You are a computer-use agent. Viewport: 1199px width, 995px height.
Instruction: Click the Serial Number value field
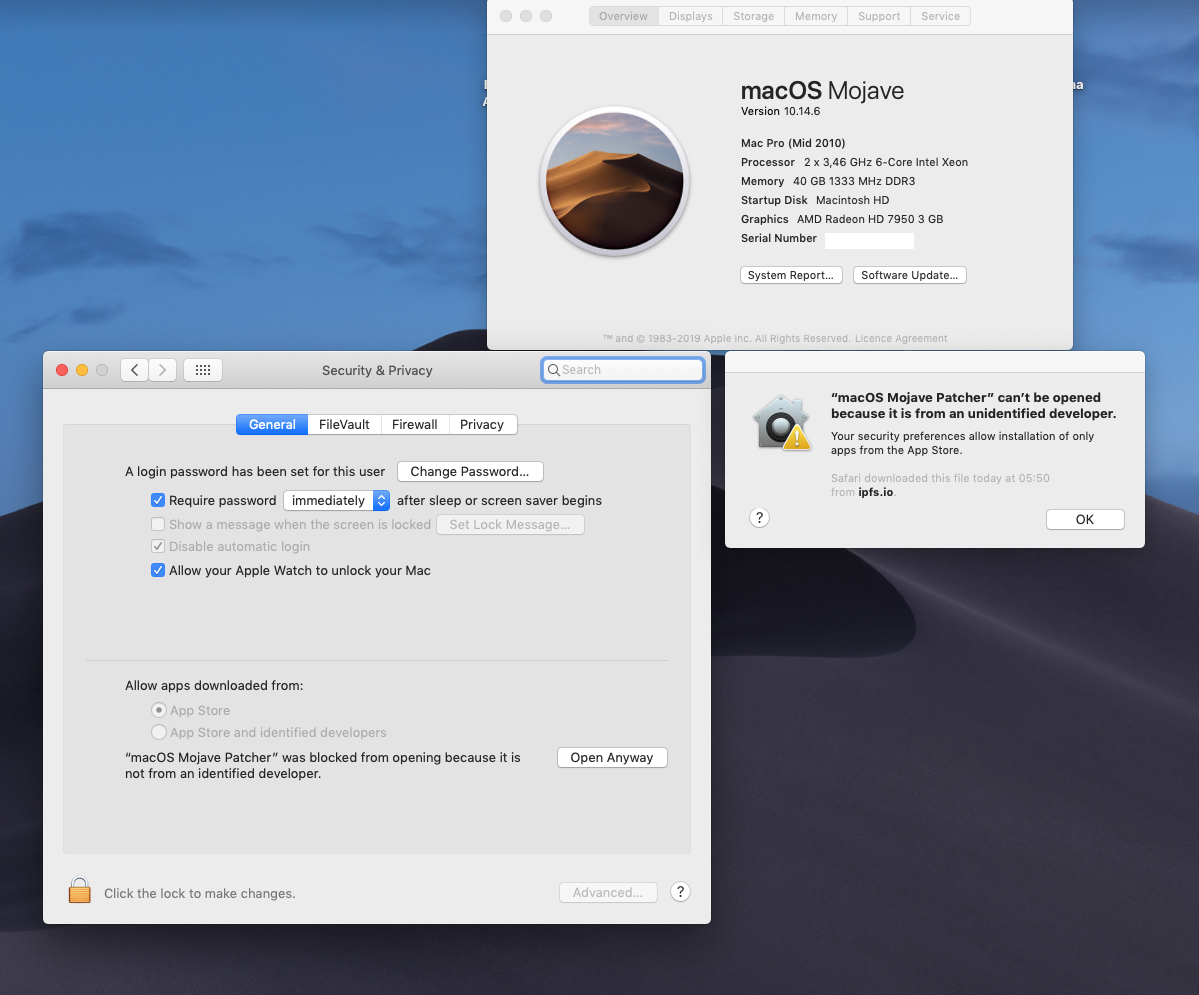tap(869, 240)
